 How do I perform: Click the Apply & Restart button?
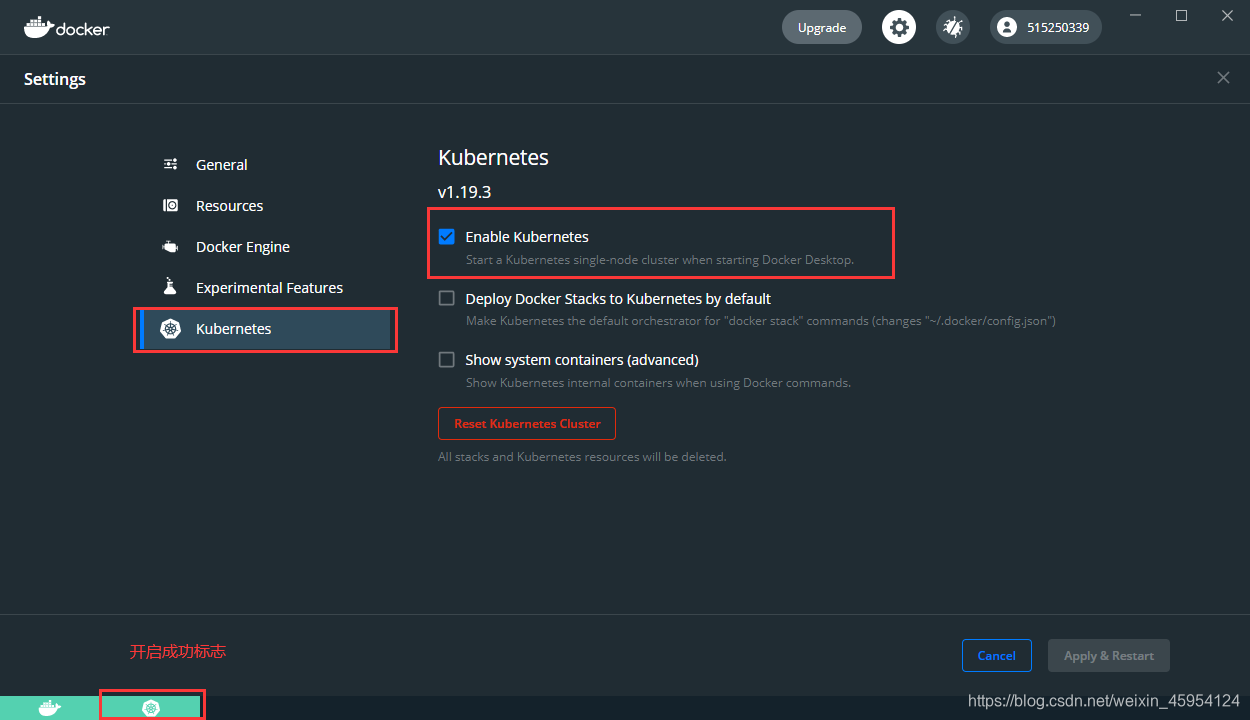point(1108,655)
